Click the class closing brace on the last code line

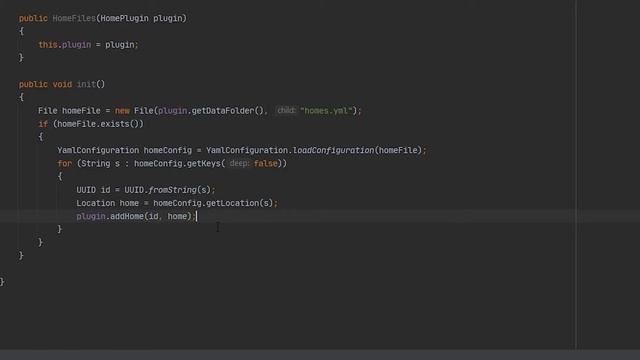pos(2,282)
